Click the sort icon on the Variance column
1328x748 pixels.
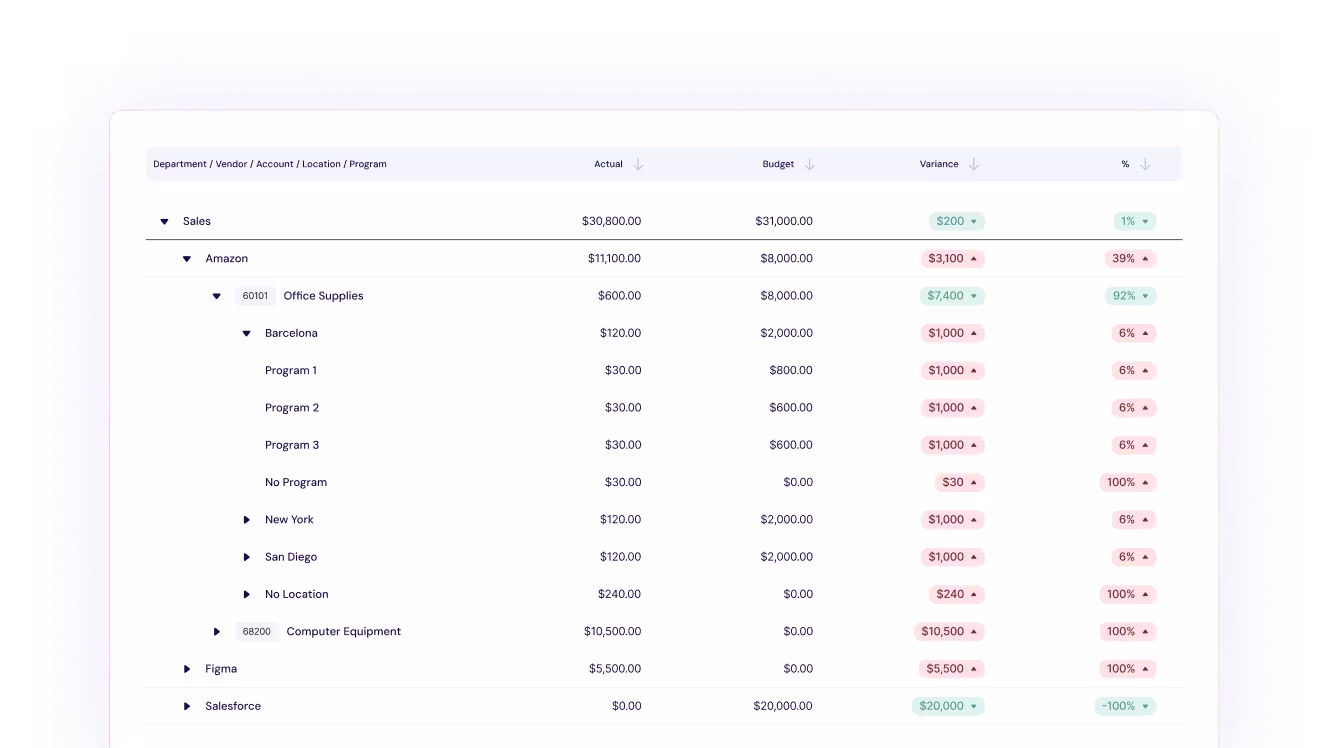972,164
